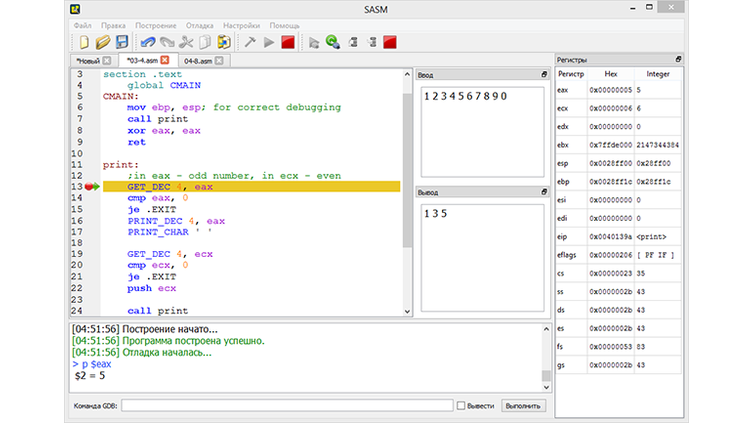Start debugging with the green bug icon
The image size is (752, 423).
click(332, 43)
